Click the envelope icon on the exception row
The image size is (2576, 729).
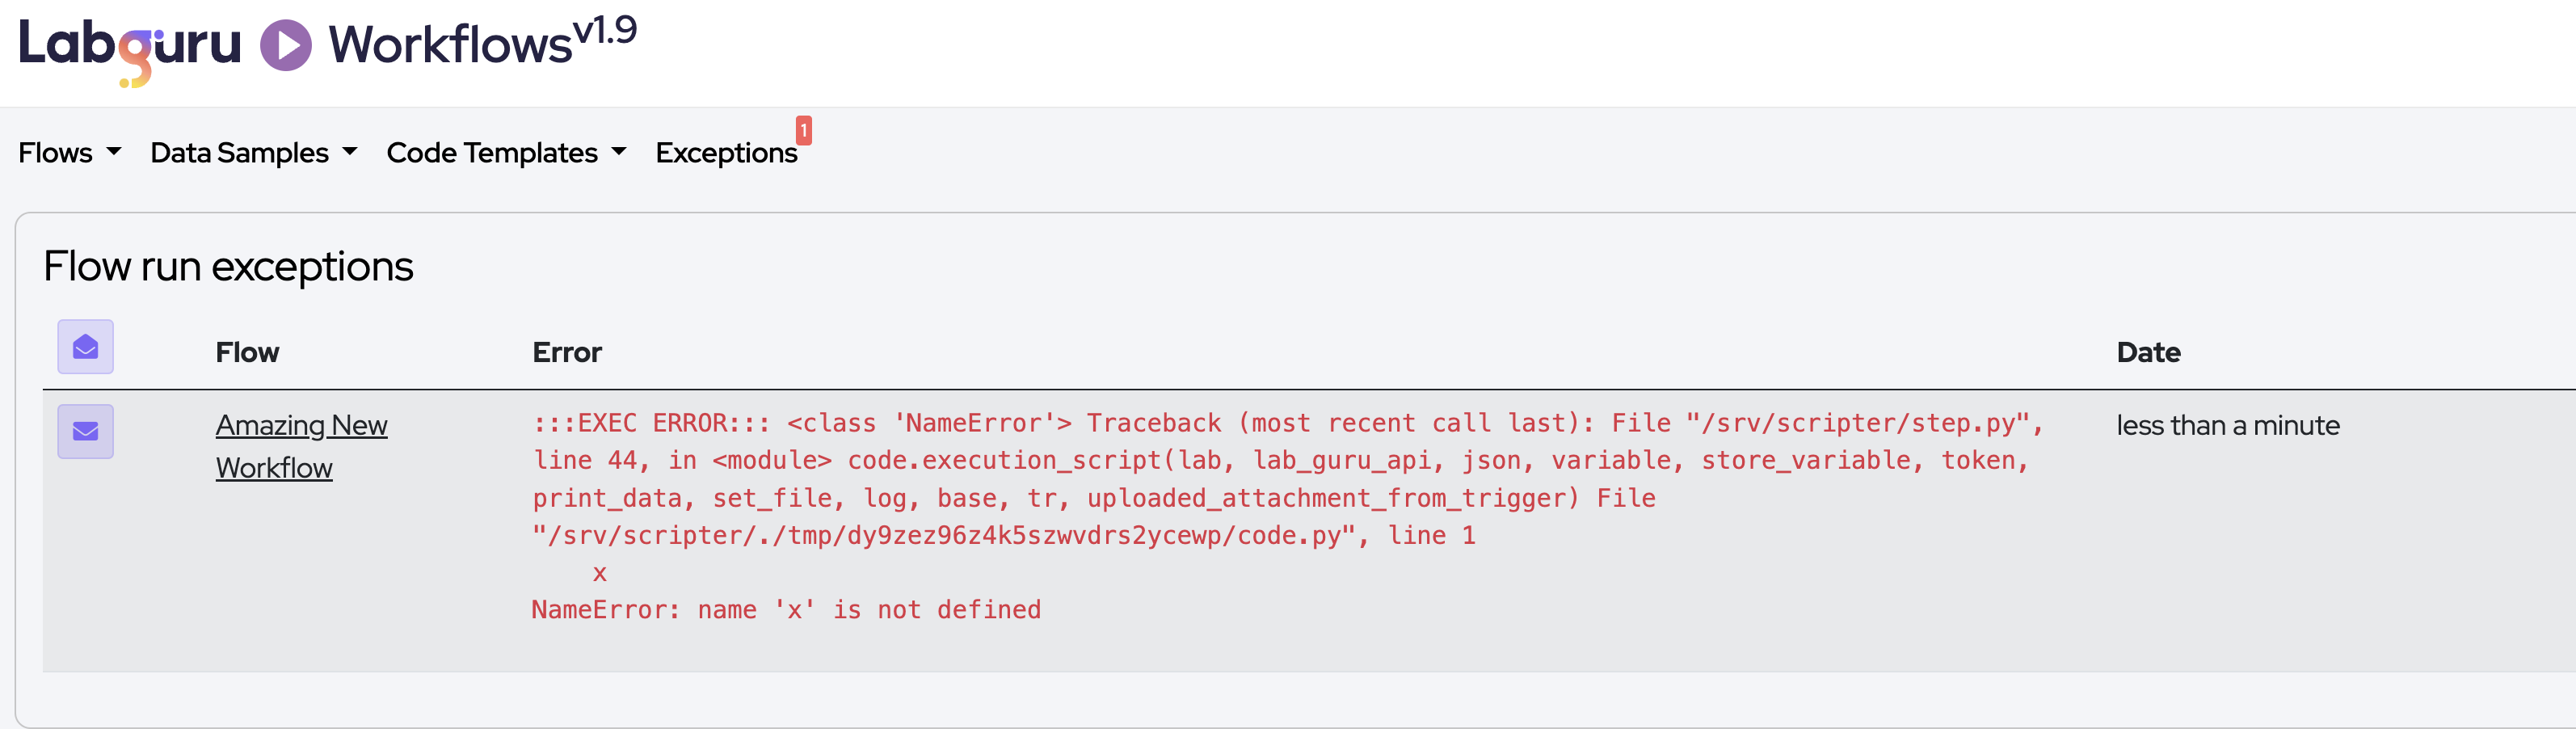(x=85, y=431)
